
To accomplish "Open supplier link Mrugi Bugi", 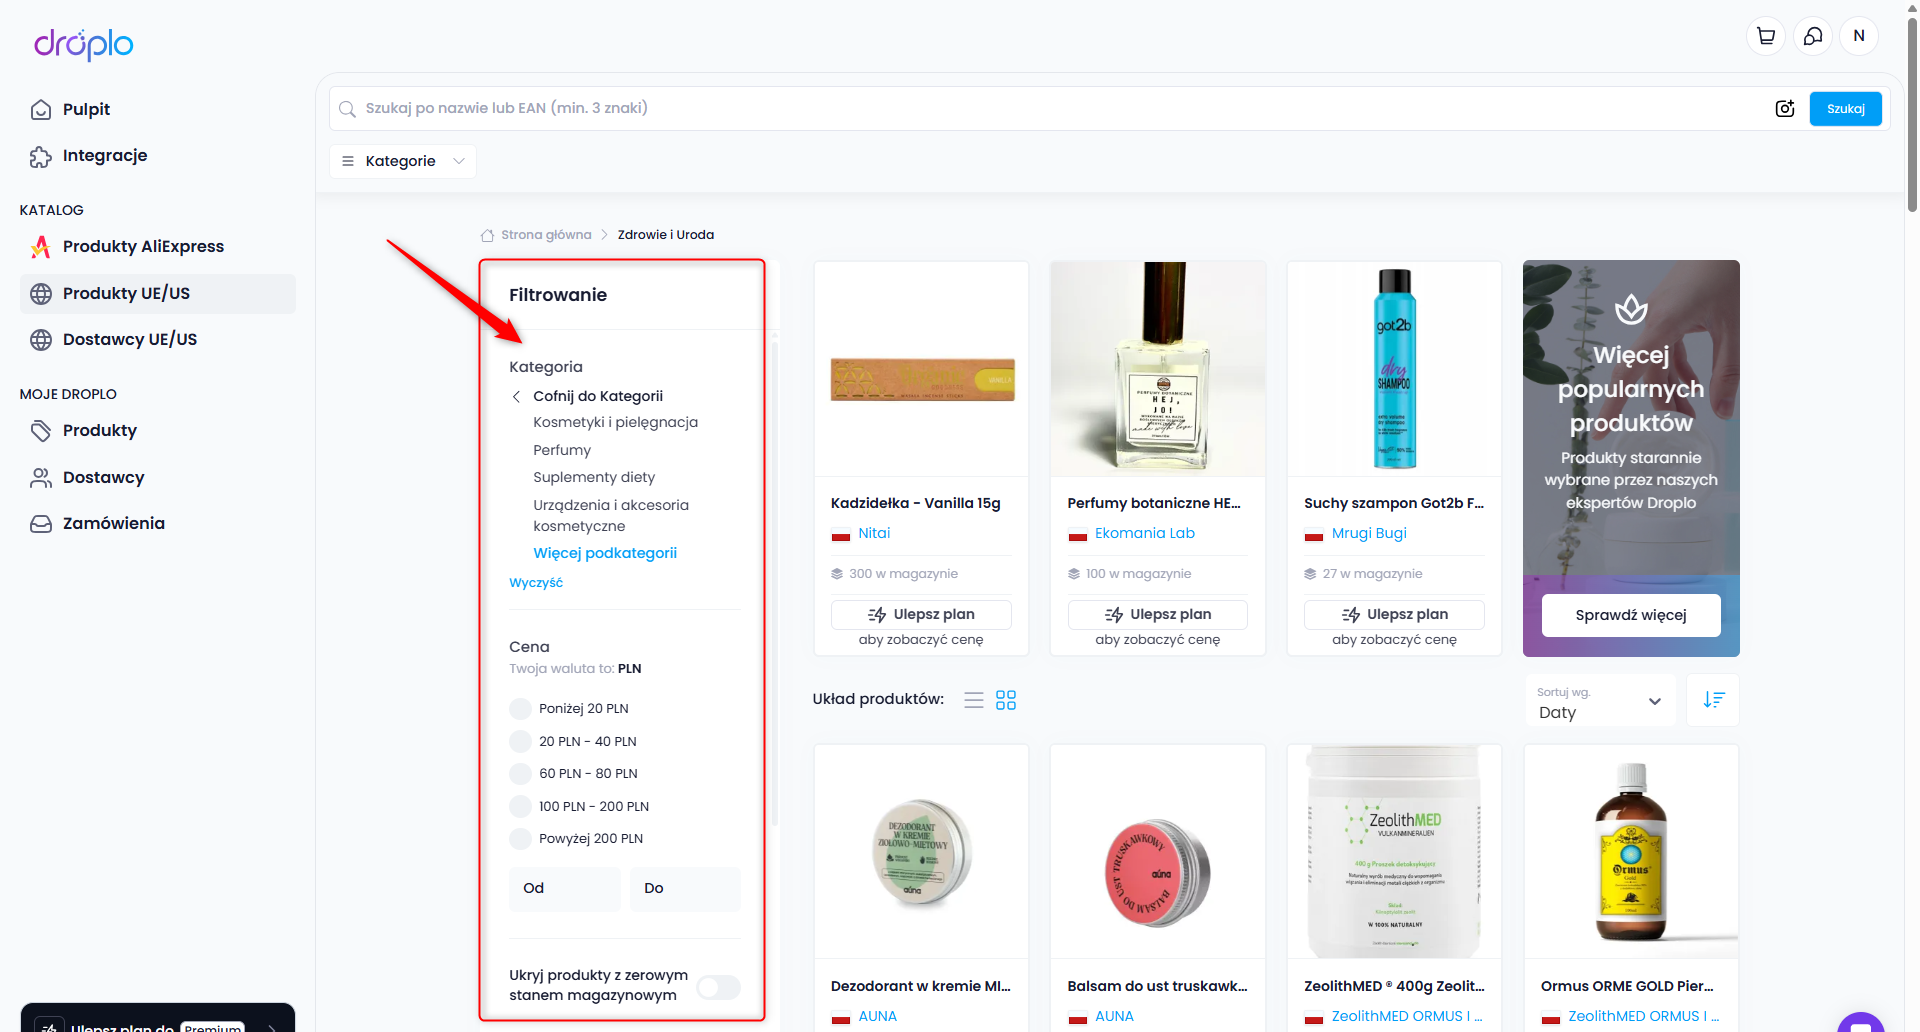I will pos(1369,534).
